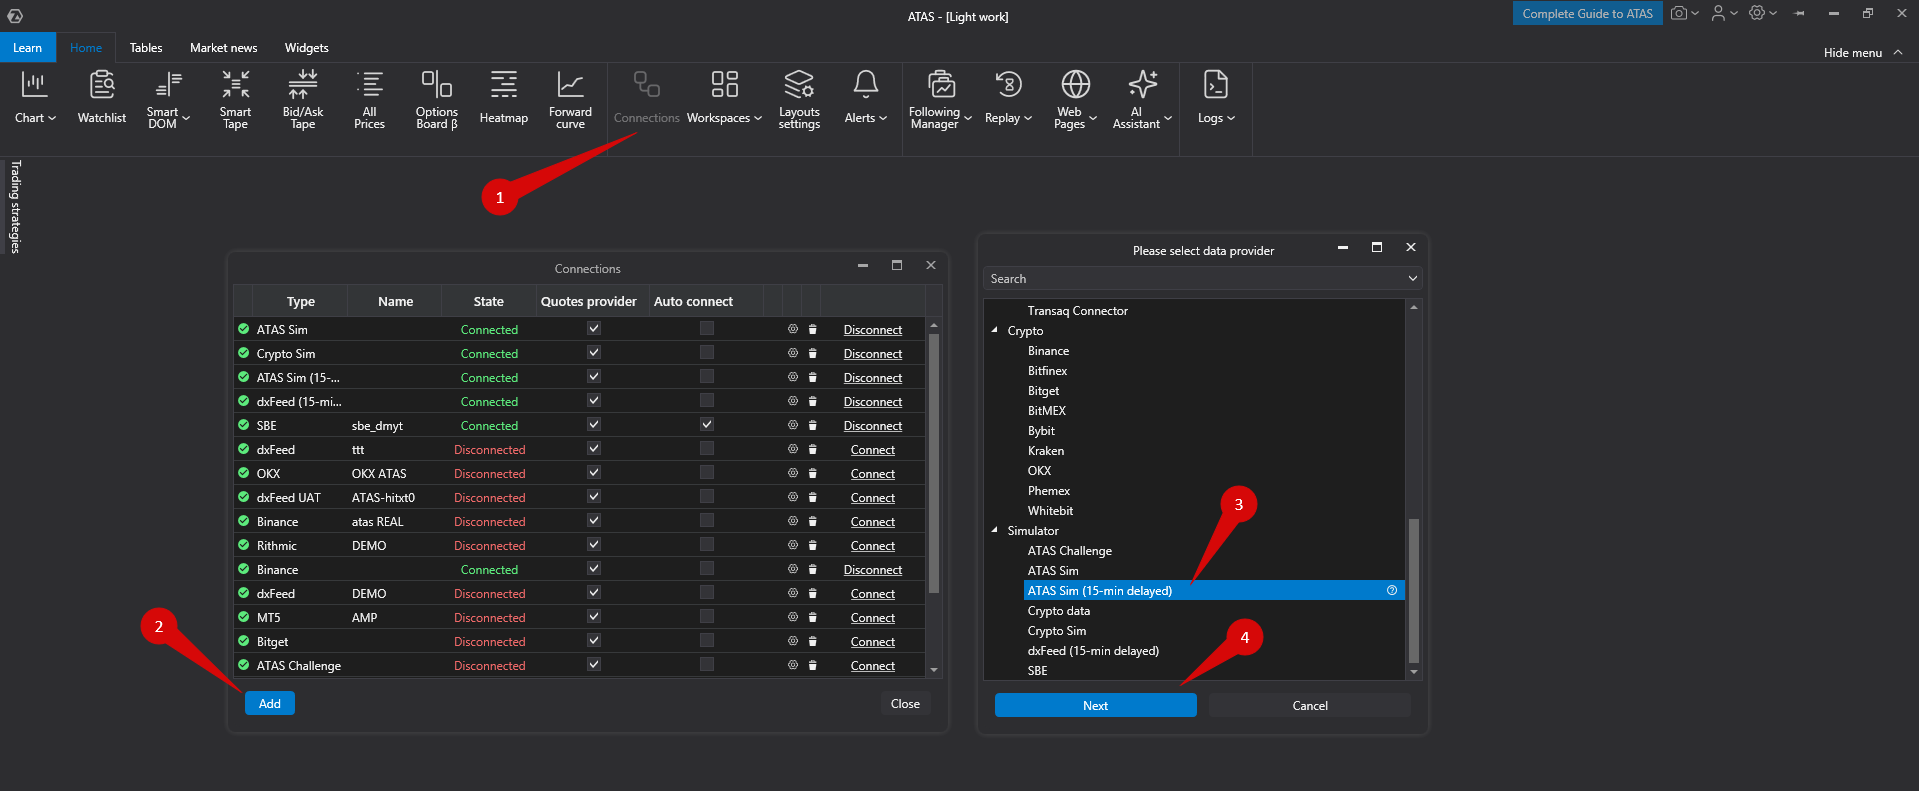Click the Connections toolbar icon
Viewport: 1919px width, 791px height.
647,97
